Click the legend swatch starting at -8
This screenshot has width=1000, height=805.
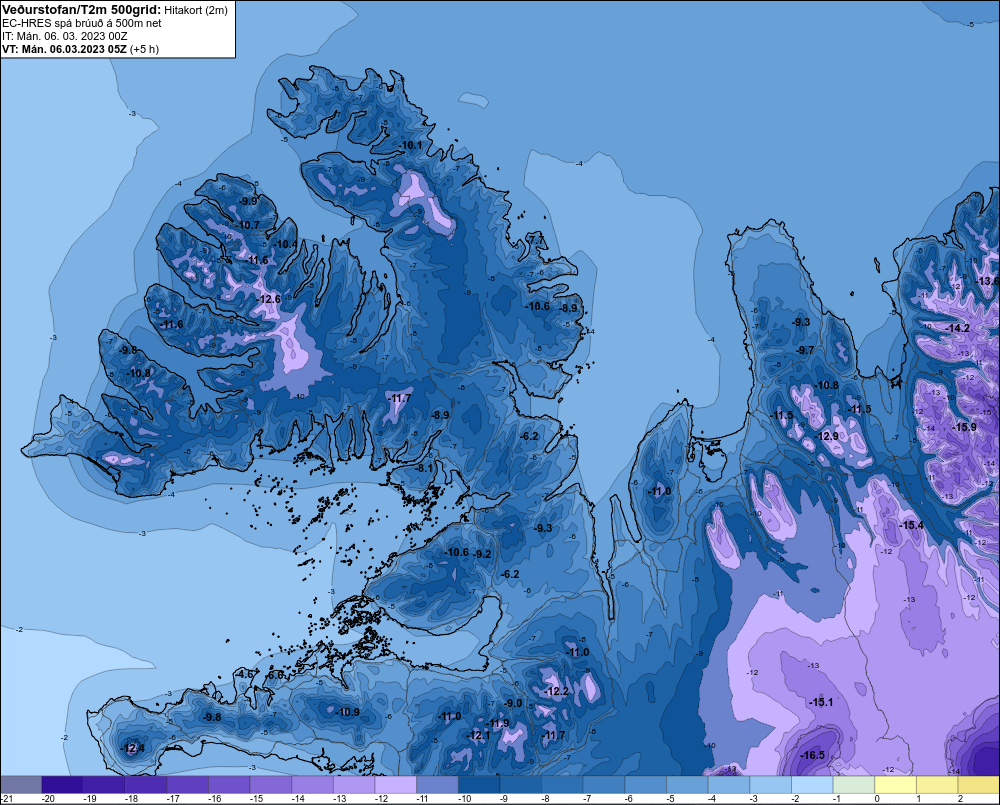click(562, 784)
